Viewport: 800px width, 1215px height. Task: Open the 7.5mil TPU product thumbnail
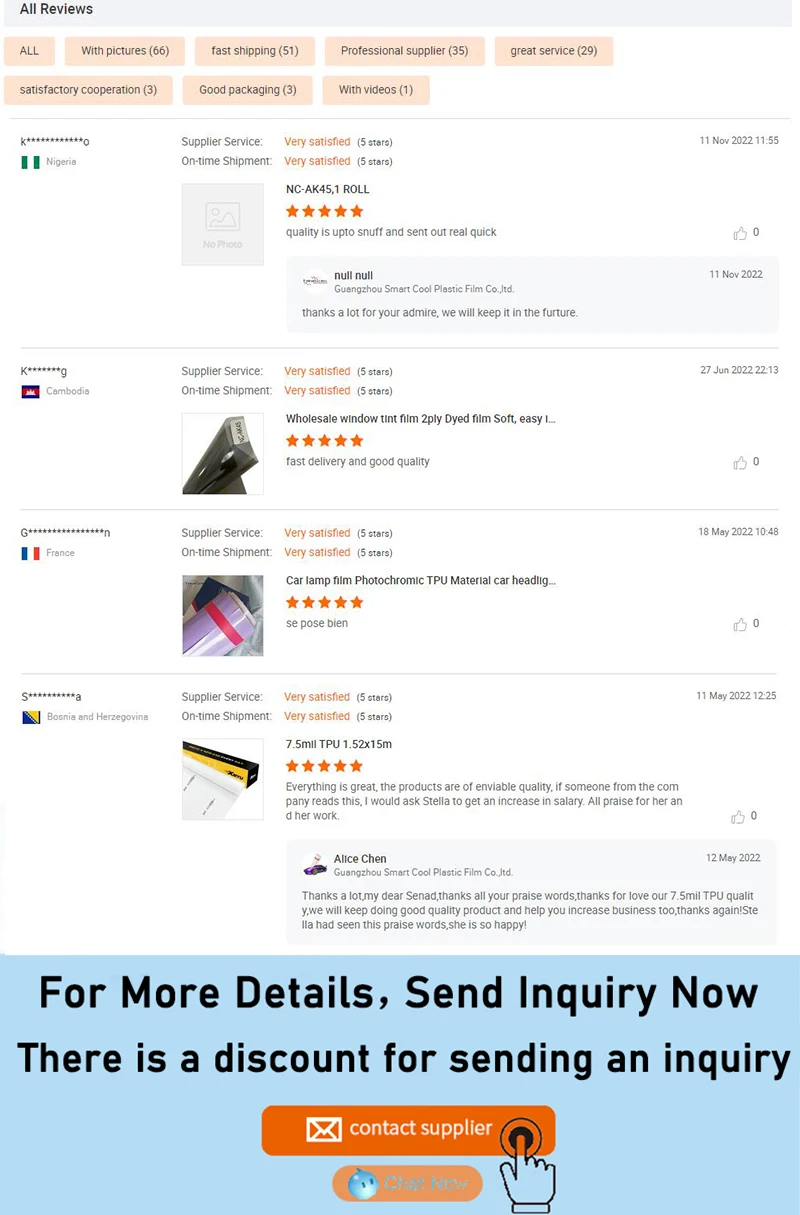coord(223,780)
